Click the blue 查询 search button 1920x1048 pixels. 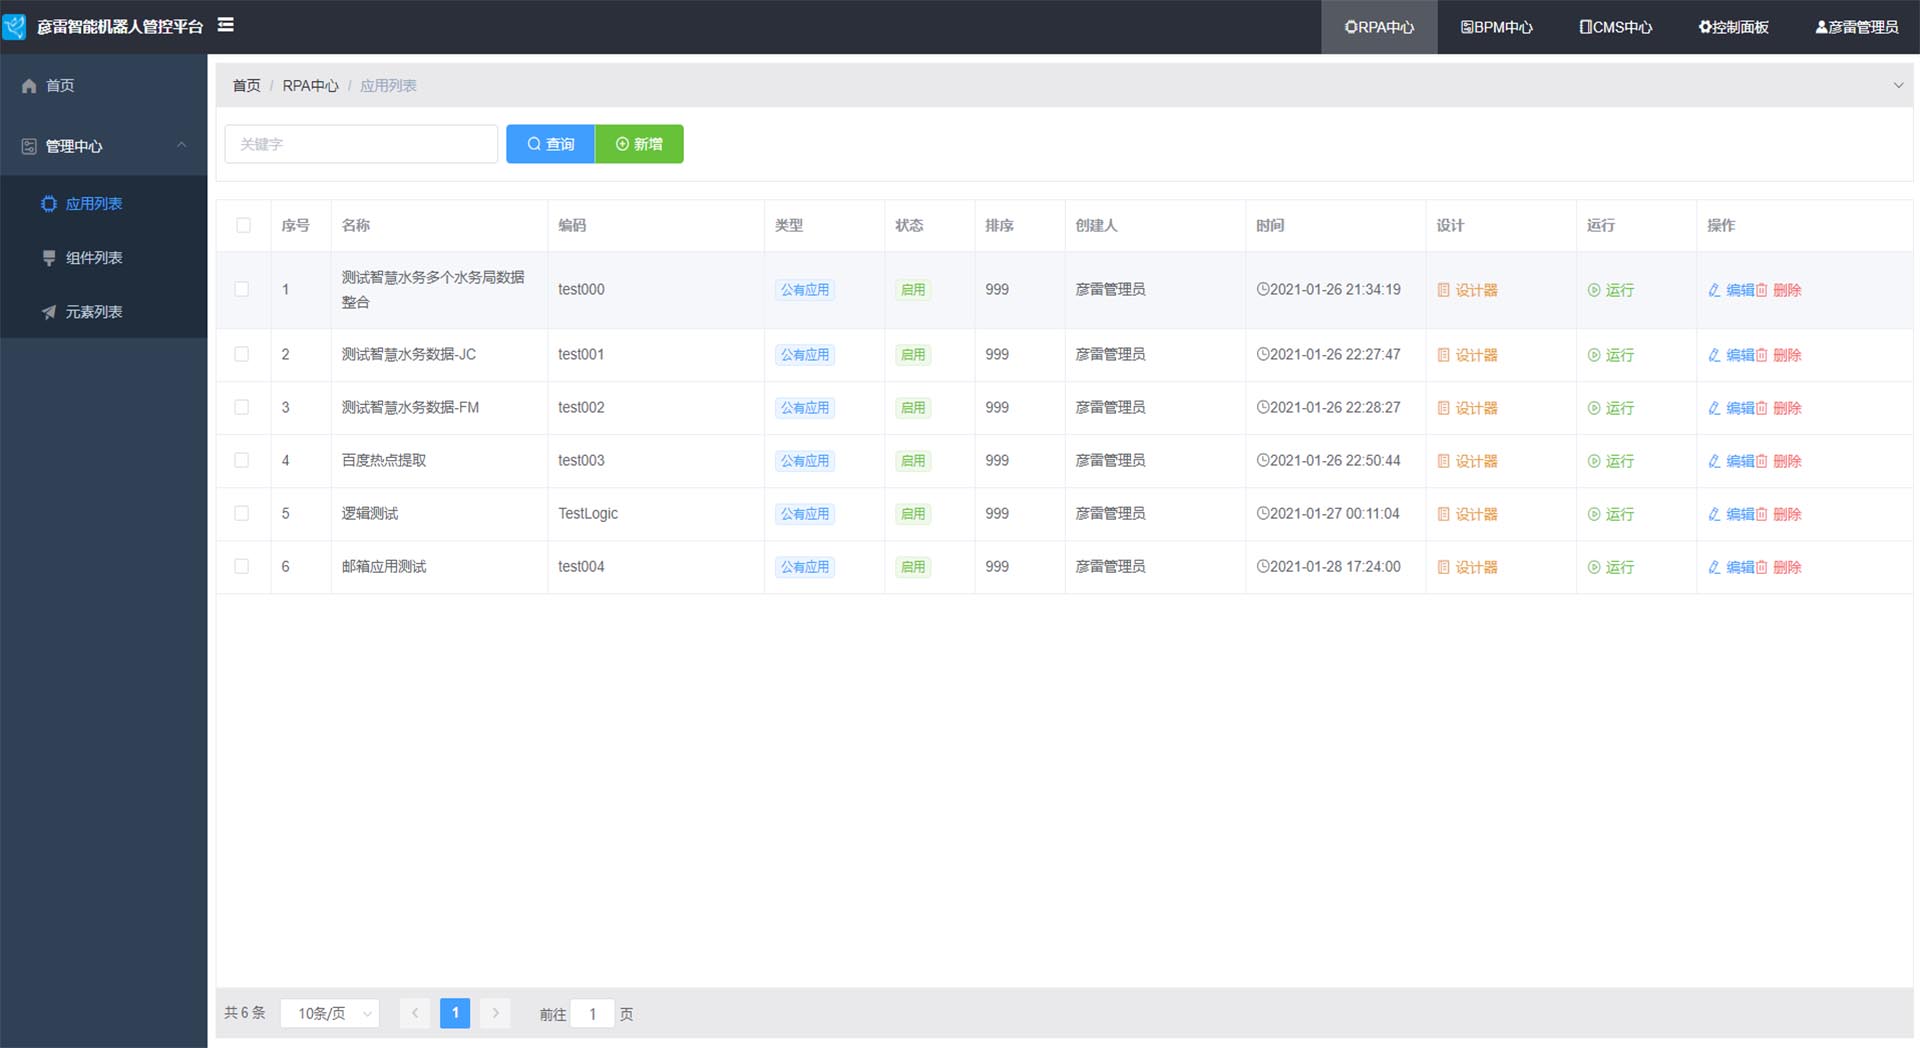click(550, 144)
